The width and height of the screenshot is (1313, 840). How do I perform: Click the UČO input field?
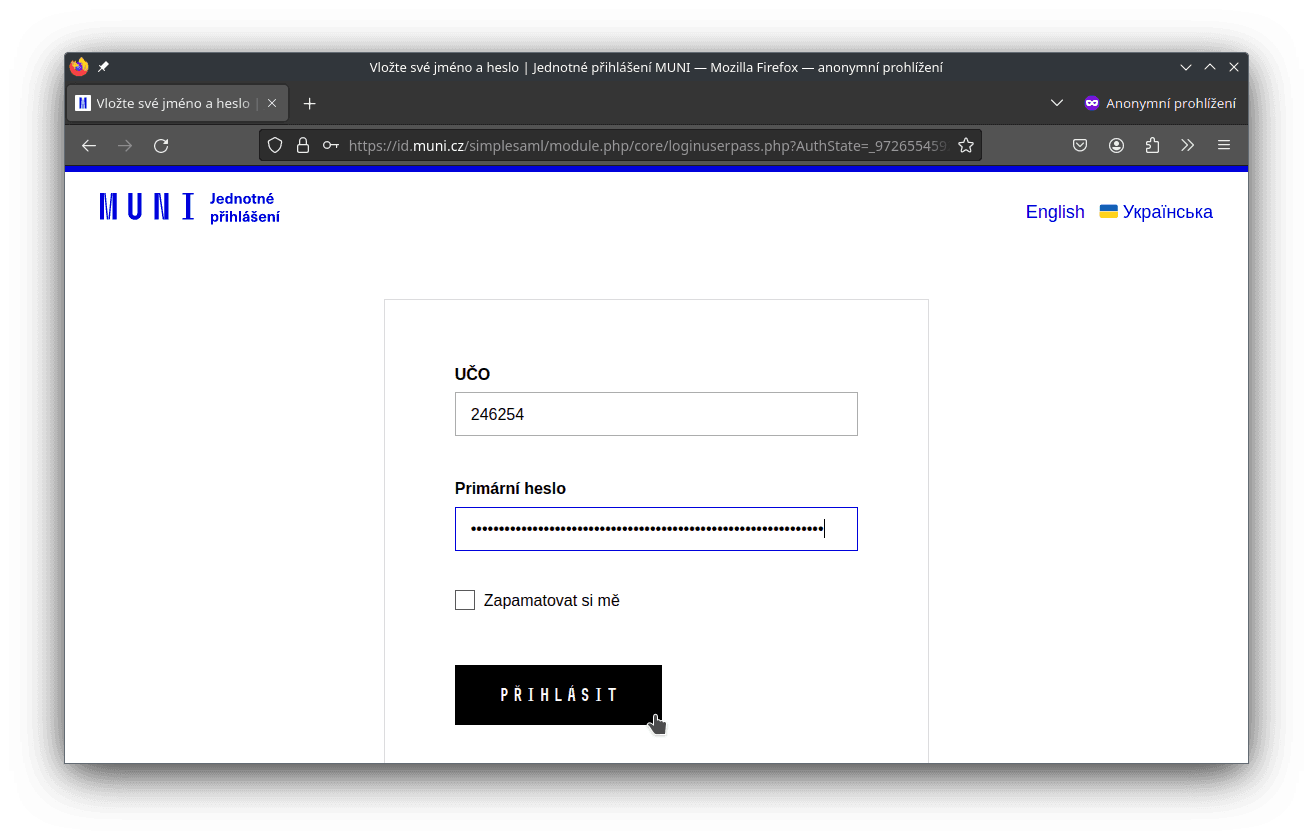[656, 414]
